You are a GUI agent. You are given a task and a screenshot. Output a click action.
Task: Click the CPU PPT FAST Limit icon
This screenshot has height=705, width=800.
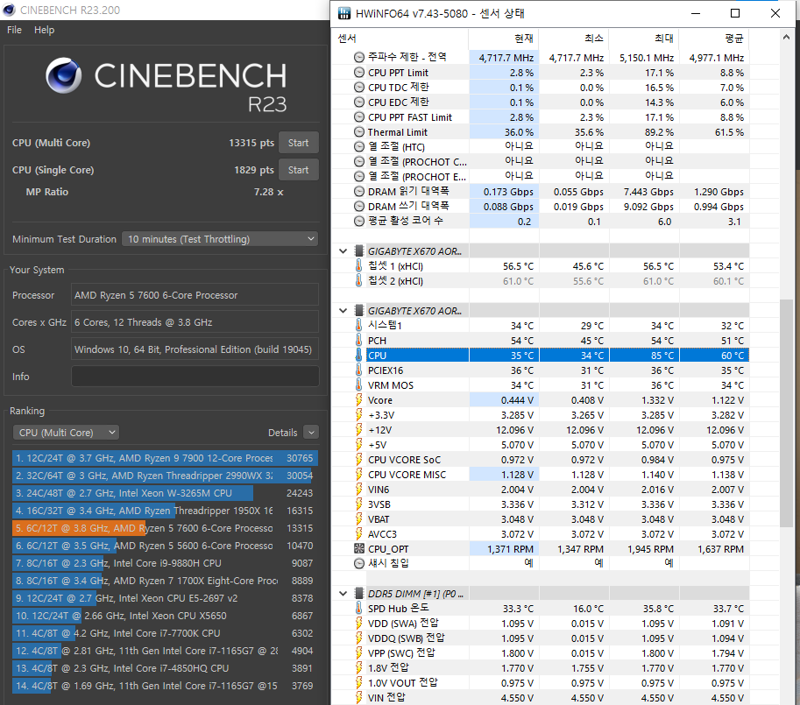coord(359,117)
